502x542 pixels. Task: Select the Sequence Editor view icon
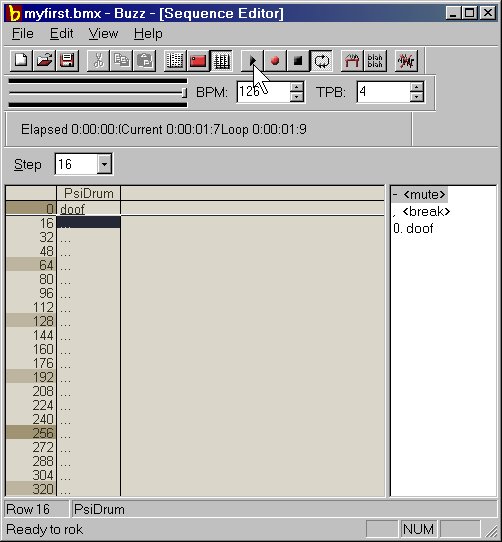(221, 61)
